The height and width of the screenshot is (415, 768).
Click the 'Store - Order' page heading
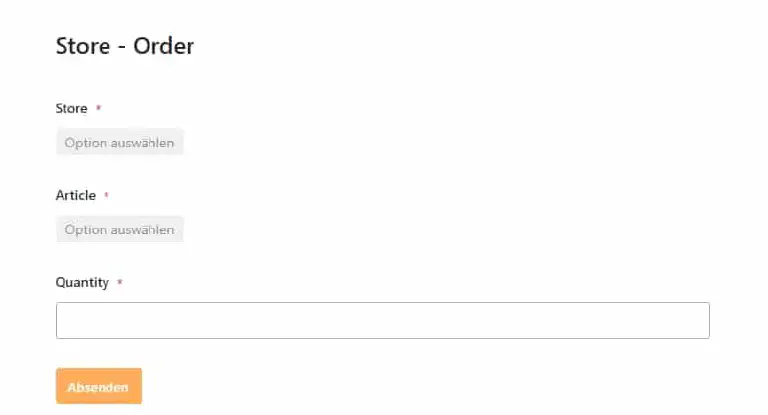tap(125, 46)
